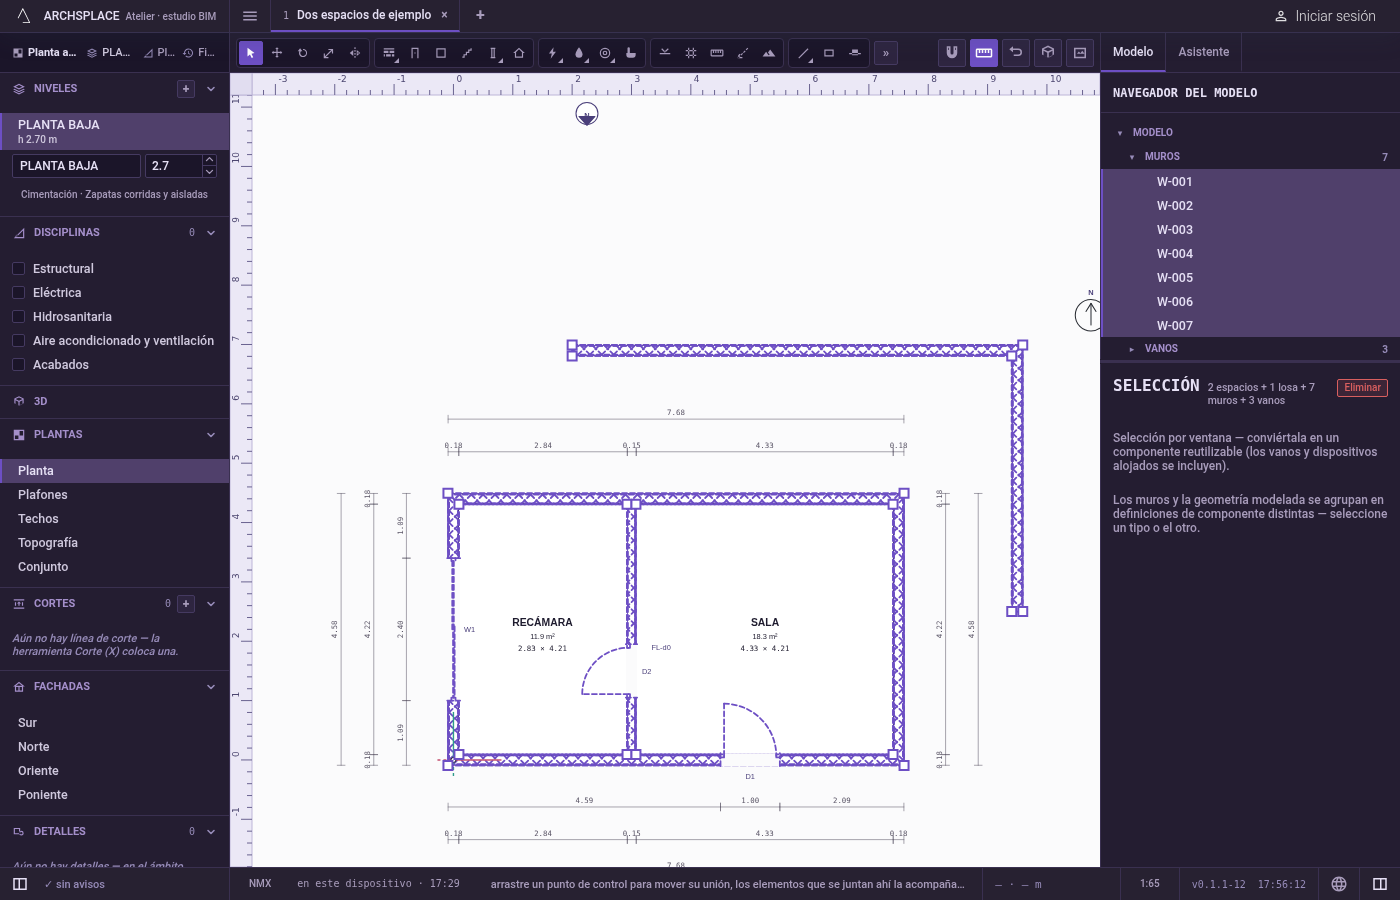Screen dimensions: 1400x900
Task: Click the Eliminar button
Action: (x=1362, y=388)
